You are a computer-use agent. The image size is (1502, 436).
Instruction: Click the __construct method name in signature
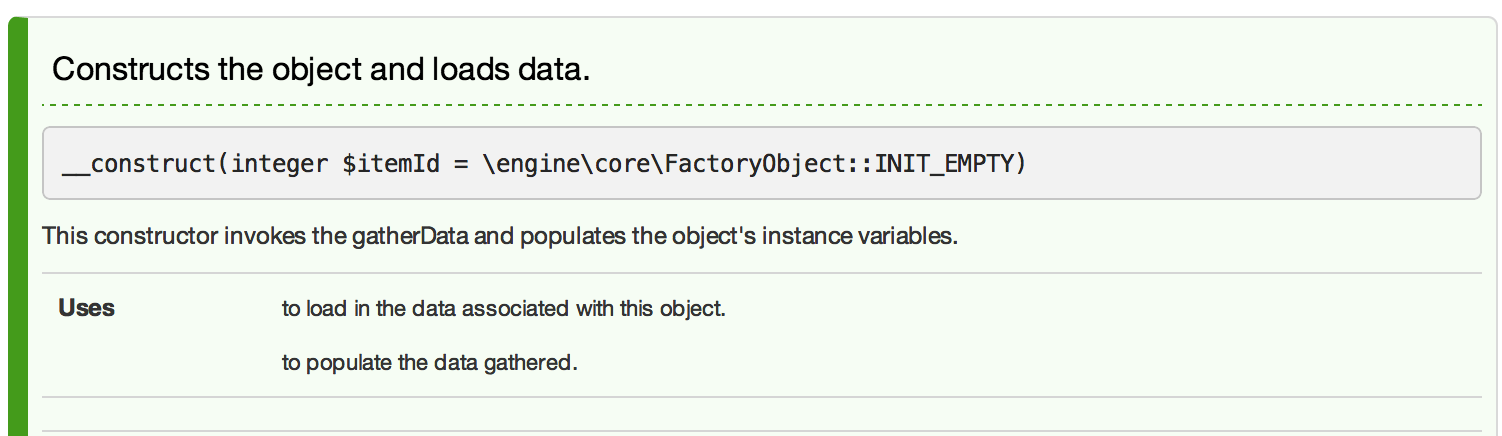pos(140,163)
